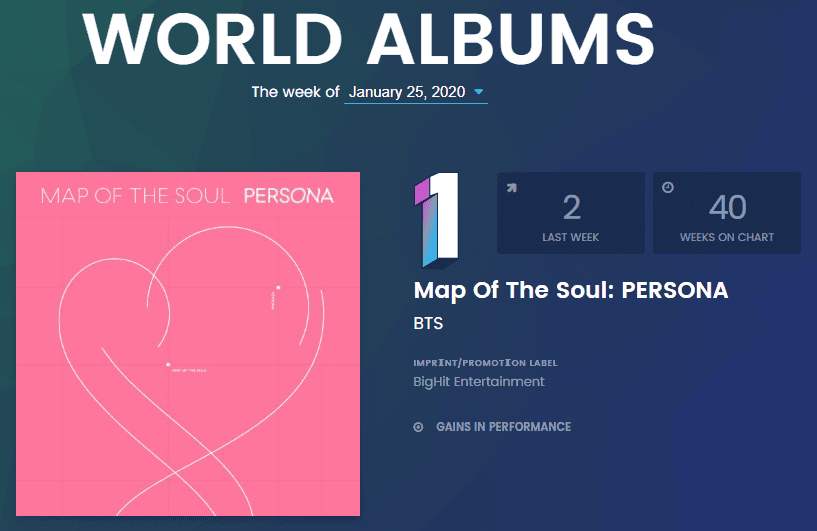The height and width of the screenshot is (531, 817).
Task: Click the Last Week caption text
Action: [571, 237]
